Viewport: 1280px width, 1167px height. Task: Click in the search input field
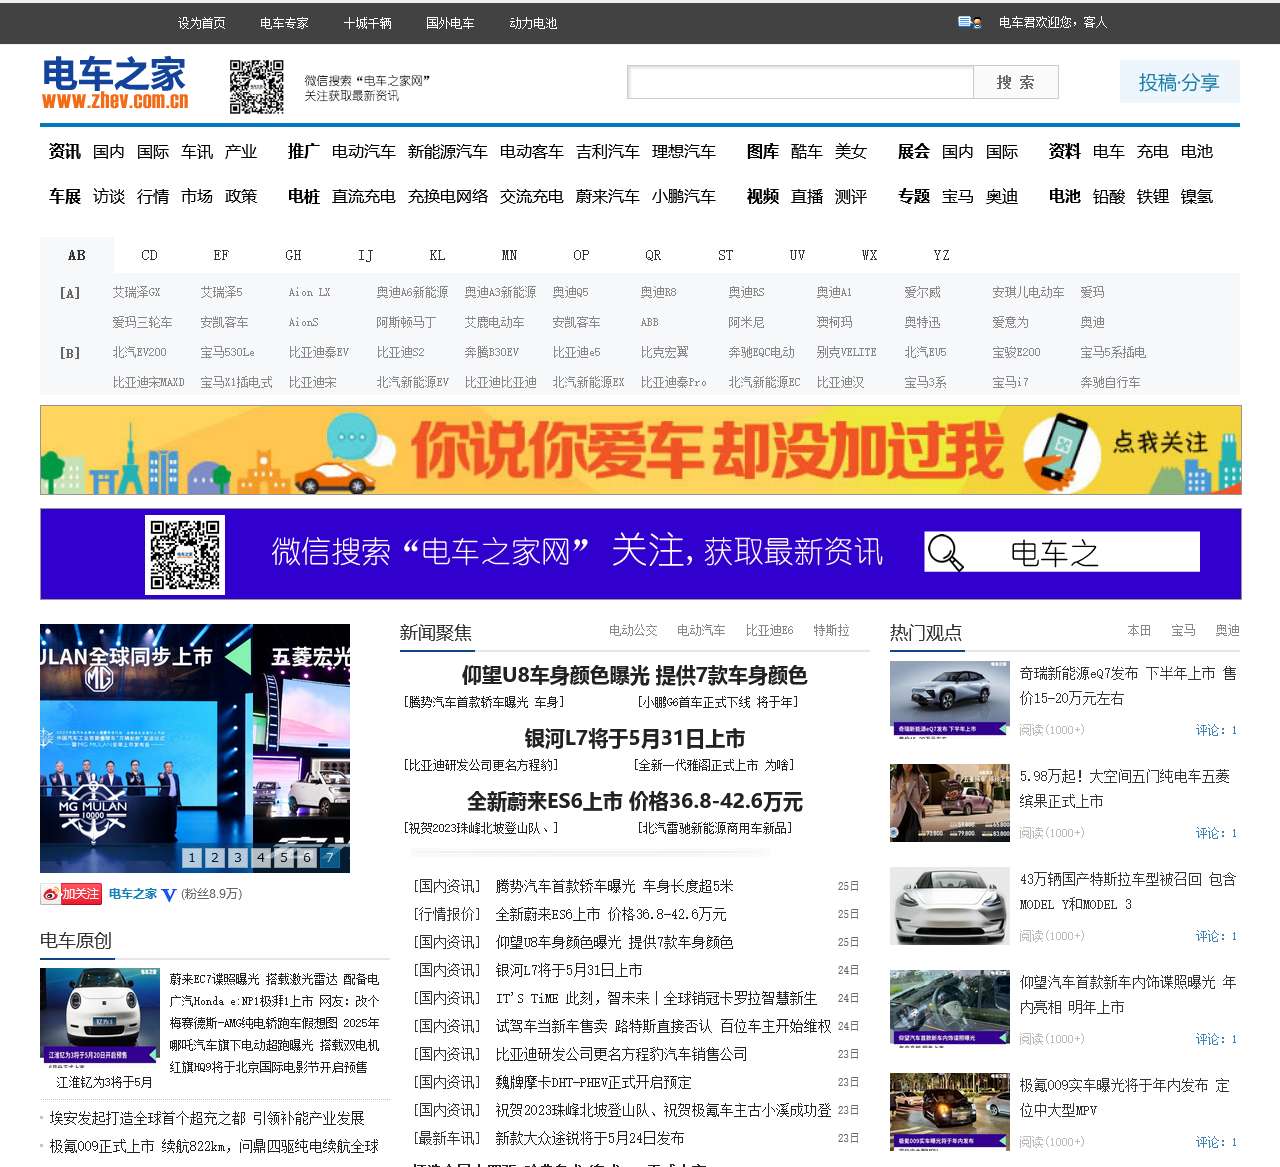click(x=800, y=82)
